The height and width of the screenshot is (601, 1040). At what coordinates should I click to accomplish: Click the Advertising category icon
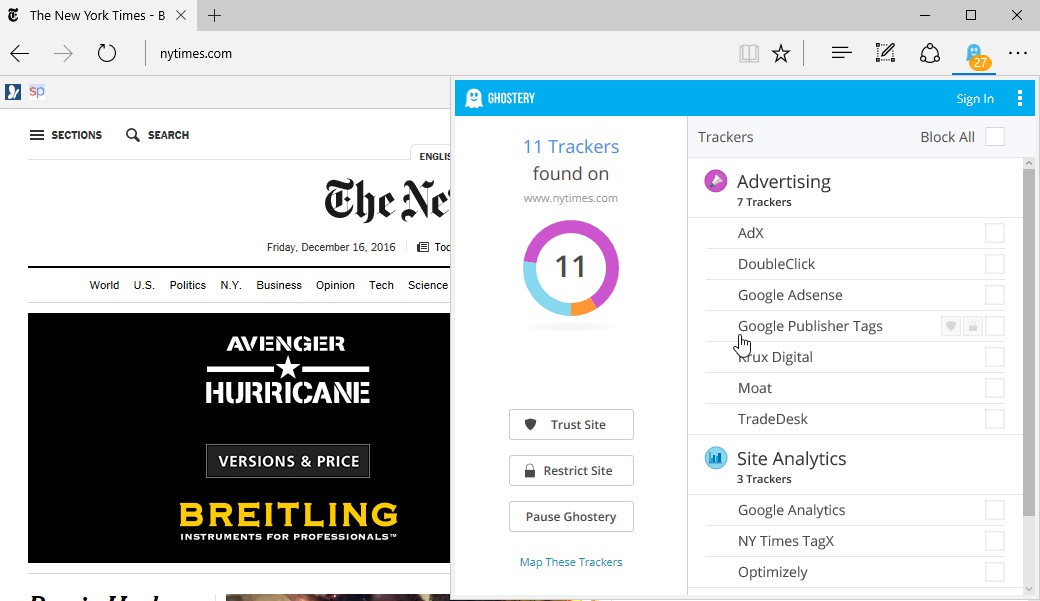pyautogui.click(x=715, y=181)
